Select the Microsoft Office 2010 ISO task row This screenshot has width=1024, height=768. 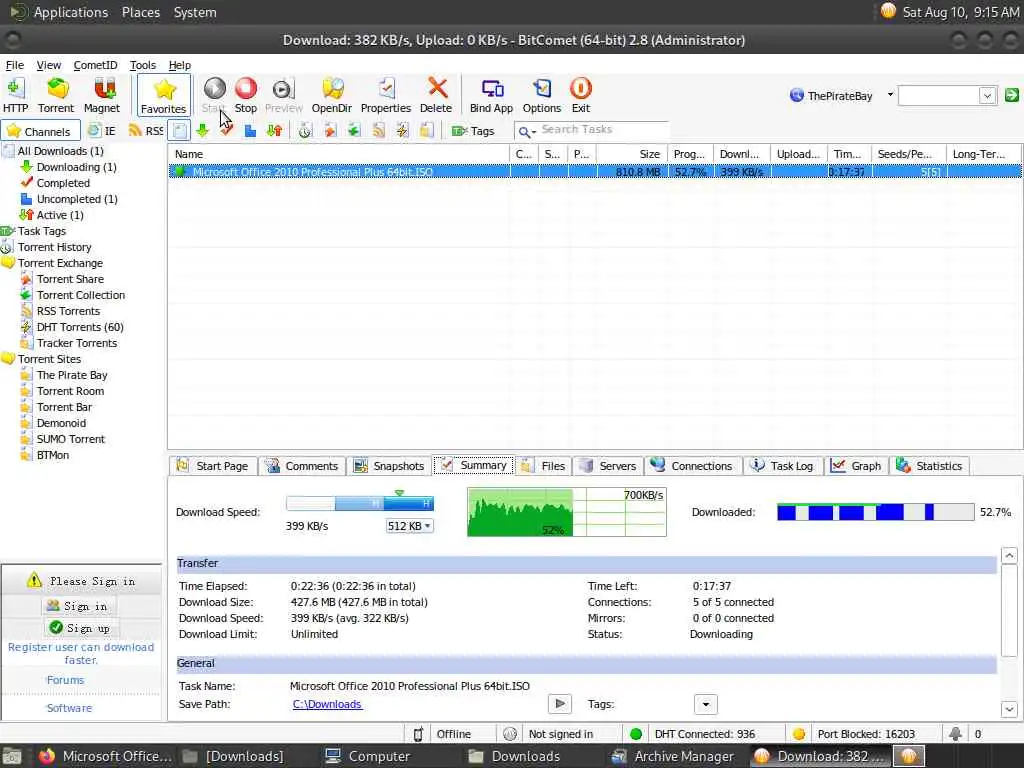tap(595, 172)
